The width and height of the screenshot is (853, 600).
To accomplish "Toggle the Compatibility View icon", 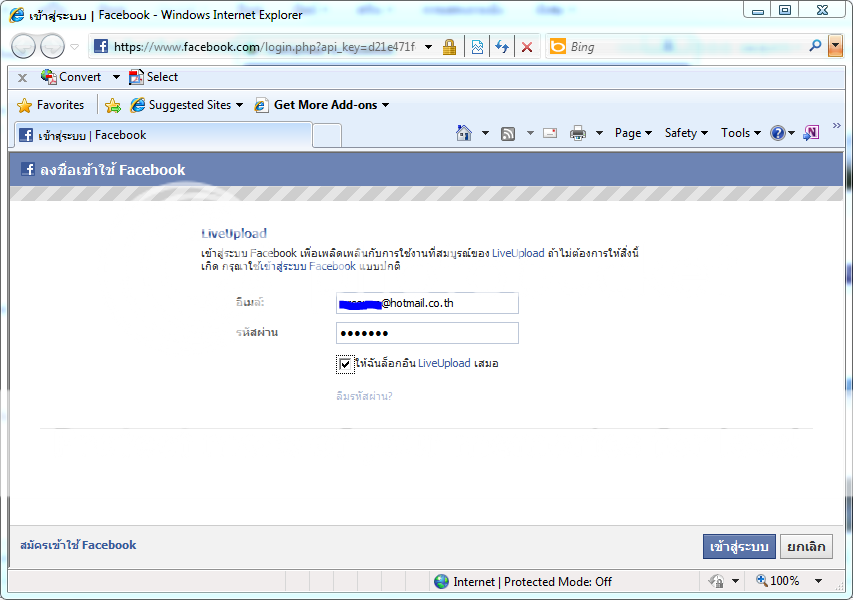I will pos(477,47).
